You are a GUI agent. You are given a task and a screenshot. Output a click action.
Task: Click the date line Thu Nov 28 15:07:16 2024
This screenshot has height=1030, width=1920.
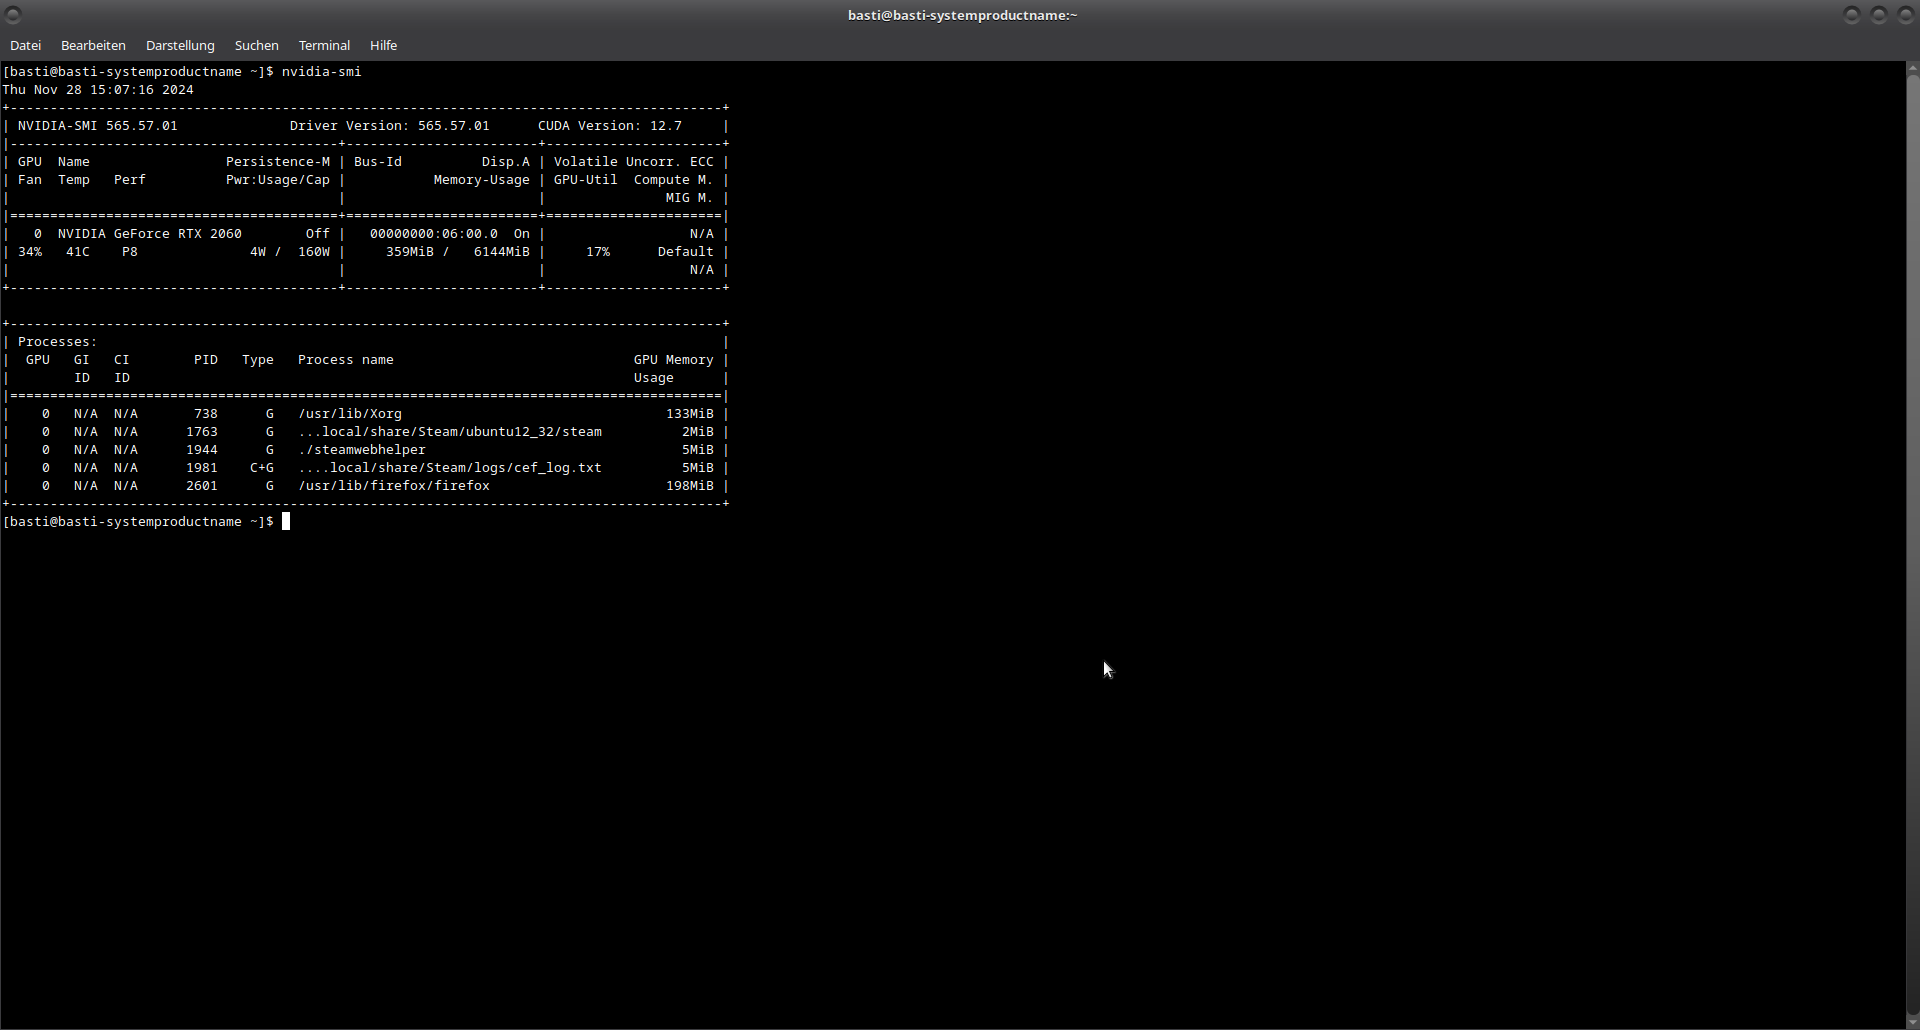tap(98, 90)
